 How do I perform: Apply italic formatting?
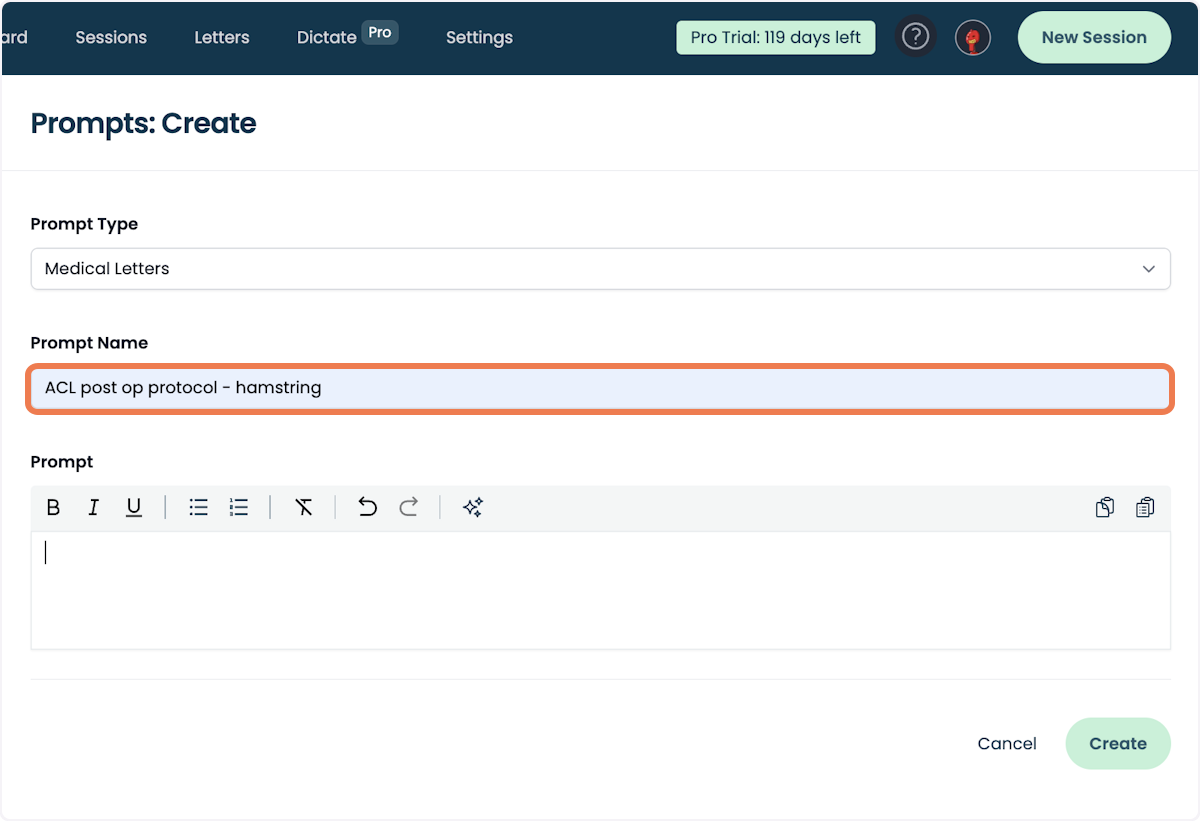coord(93,507)
